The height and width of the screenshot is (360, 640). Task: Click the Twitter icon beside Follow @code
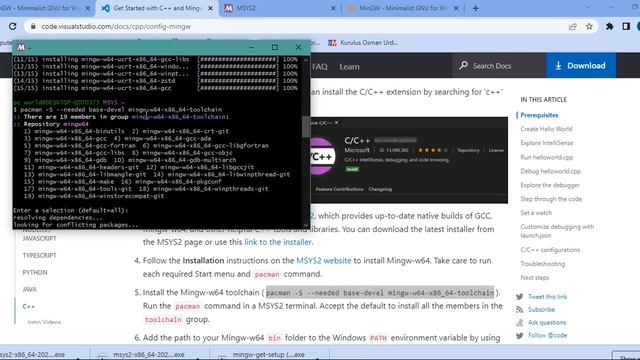519,336
